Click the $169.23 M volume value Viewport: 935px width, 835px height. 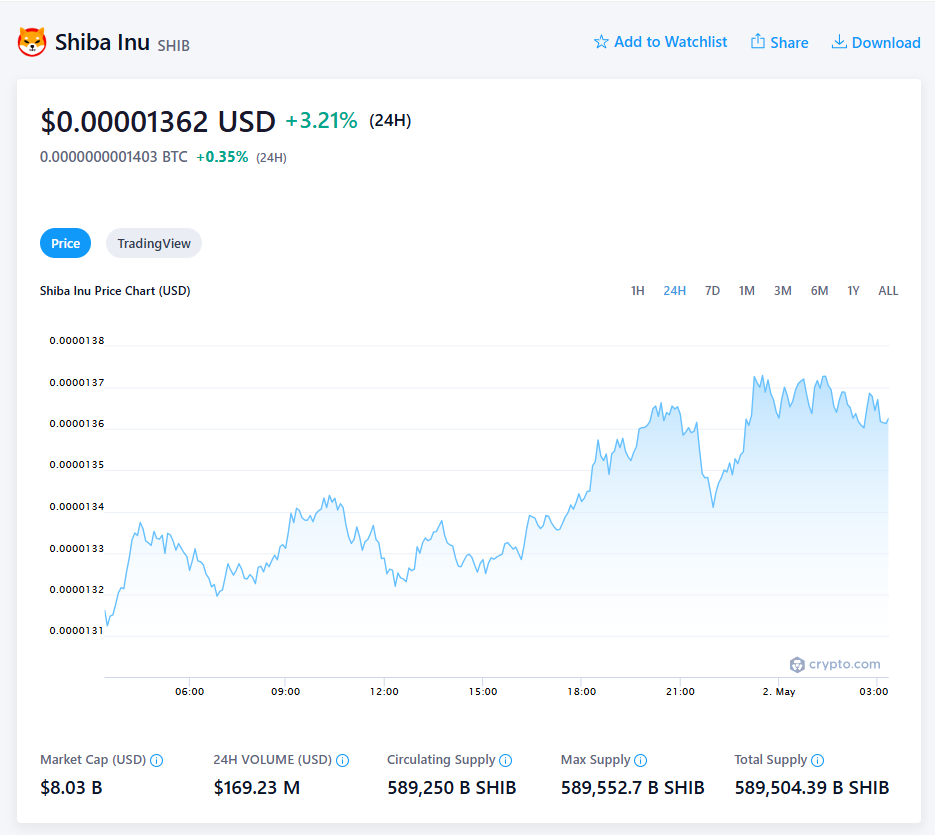257,788
